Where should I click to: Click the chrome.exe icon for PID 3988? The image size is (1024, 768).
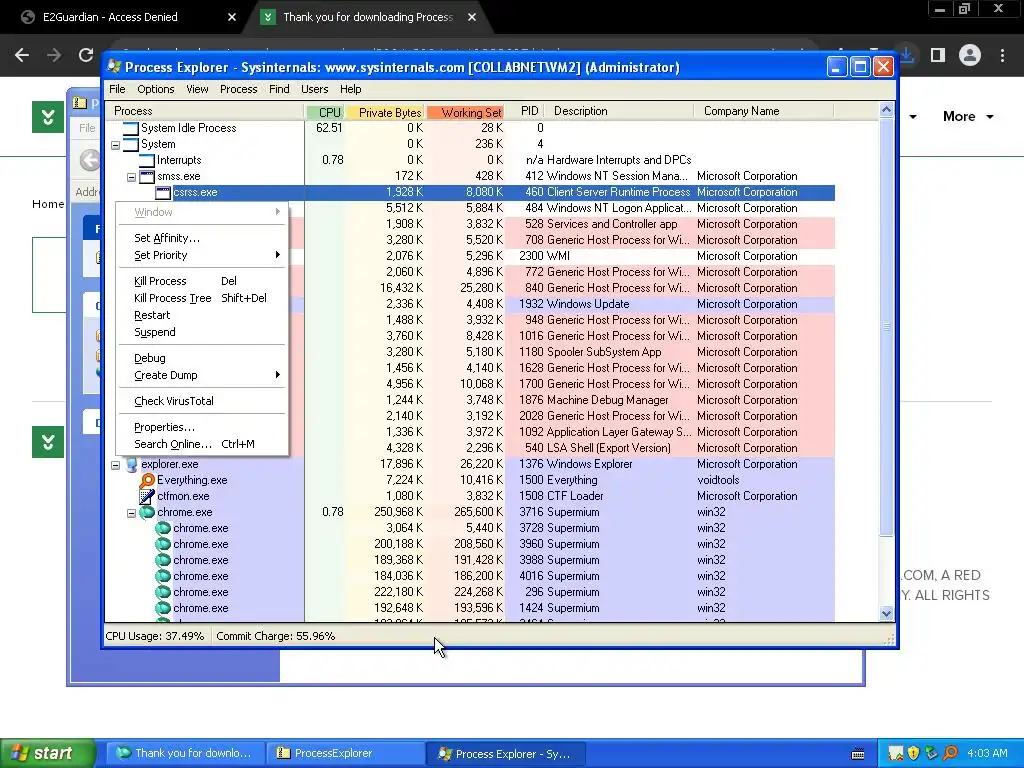tap(163, 560)
